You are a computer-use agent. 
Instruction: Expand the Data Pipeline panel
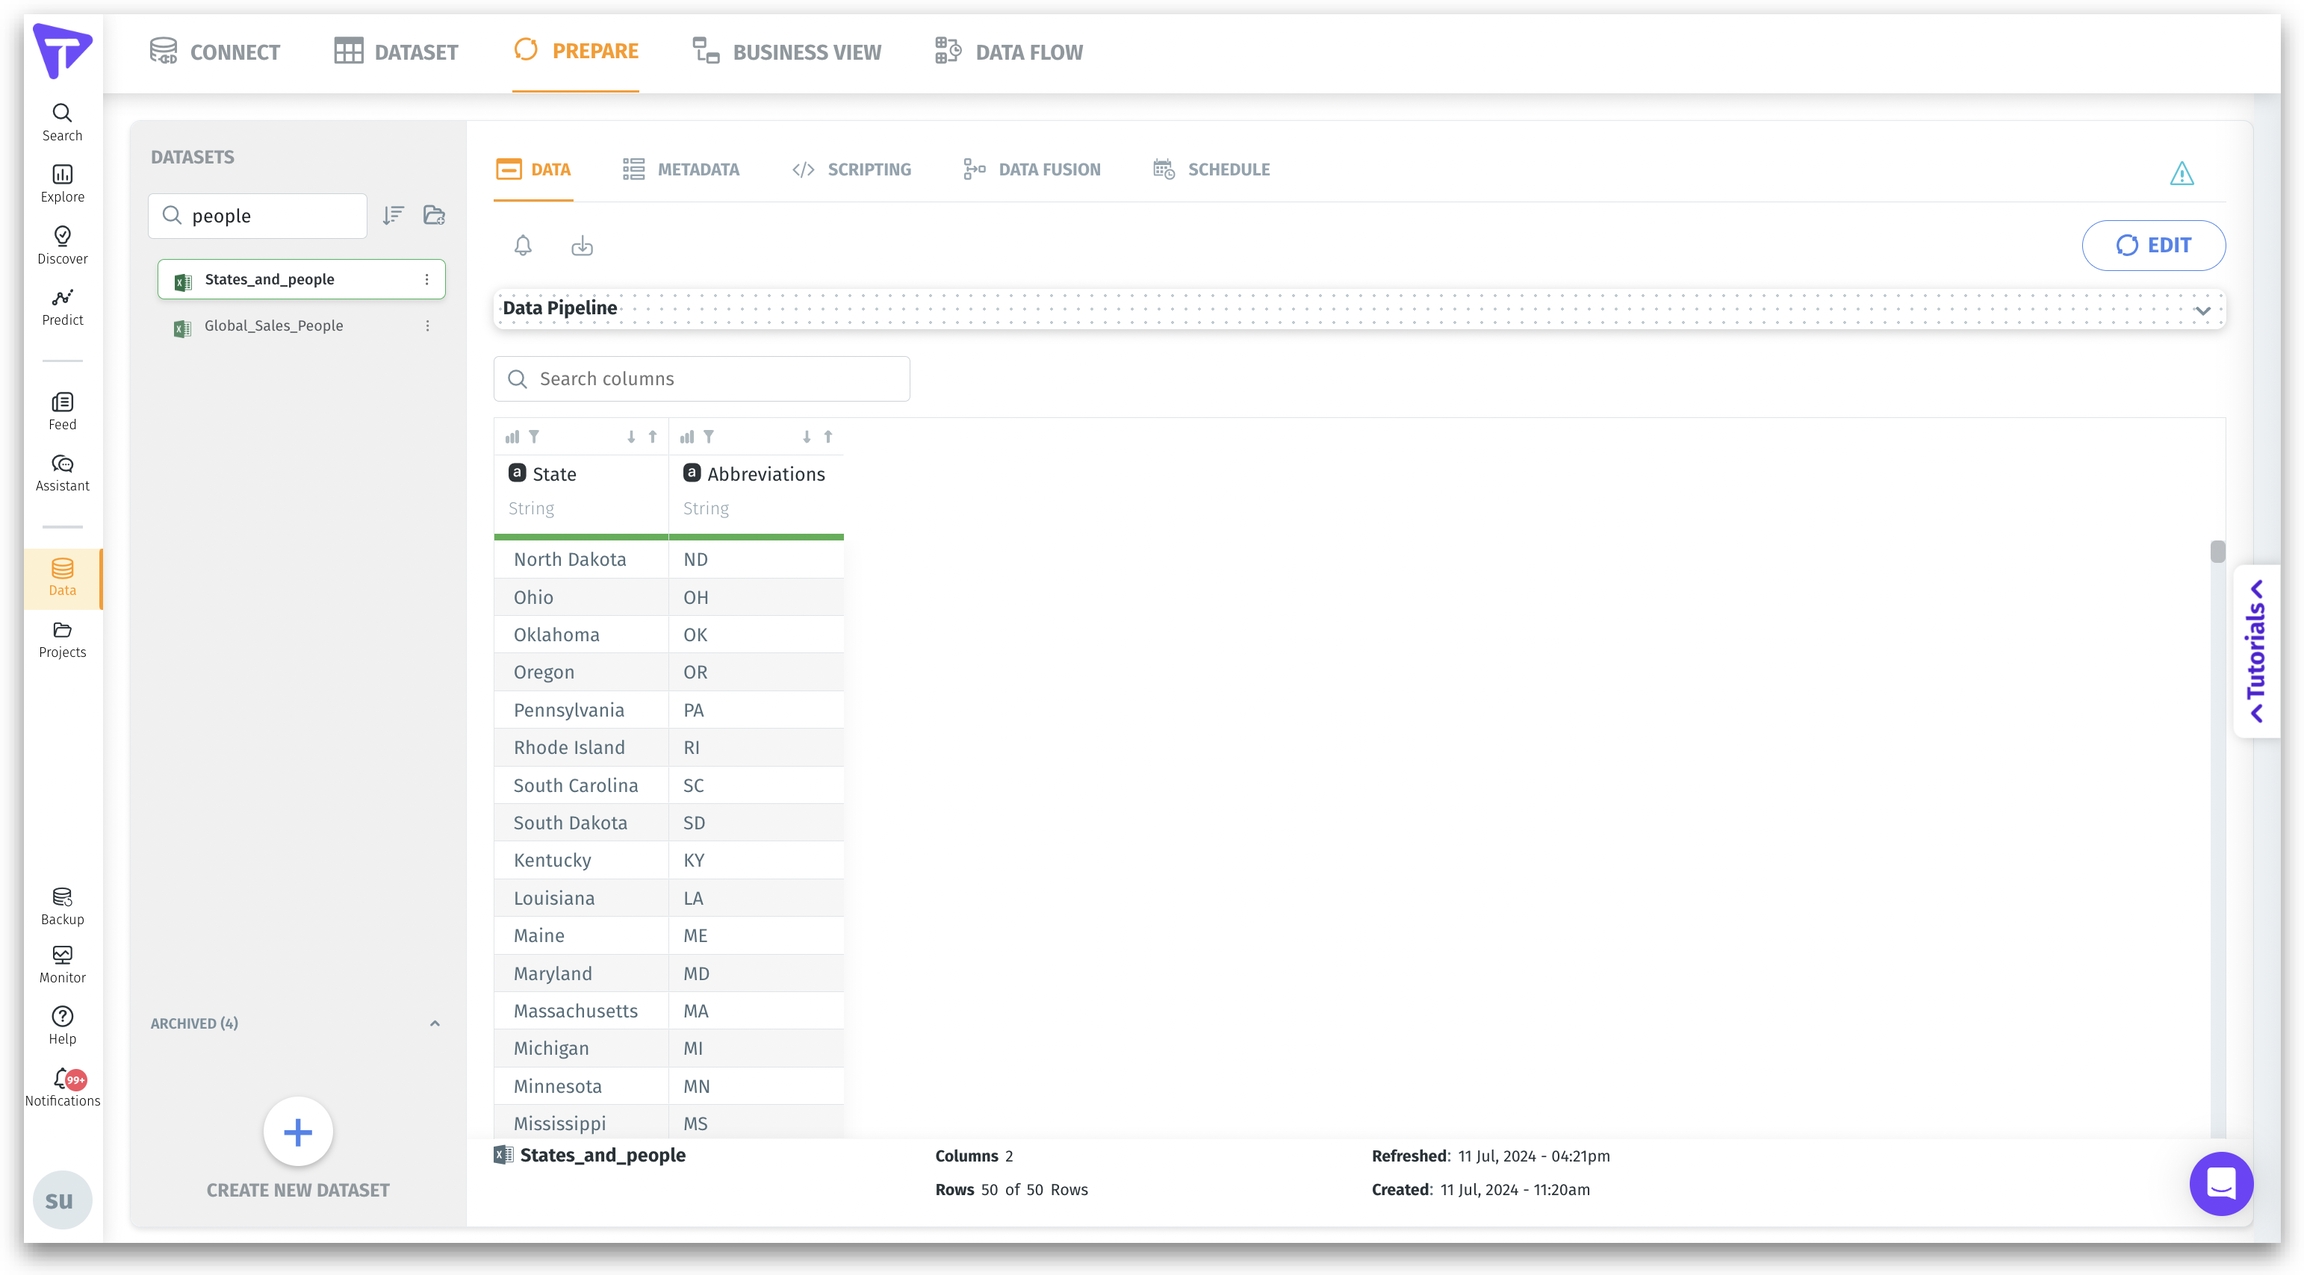click(x=2202, y=310)
